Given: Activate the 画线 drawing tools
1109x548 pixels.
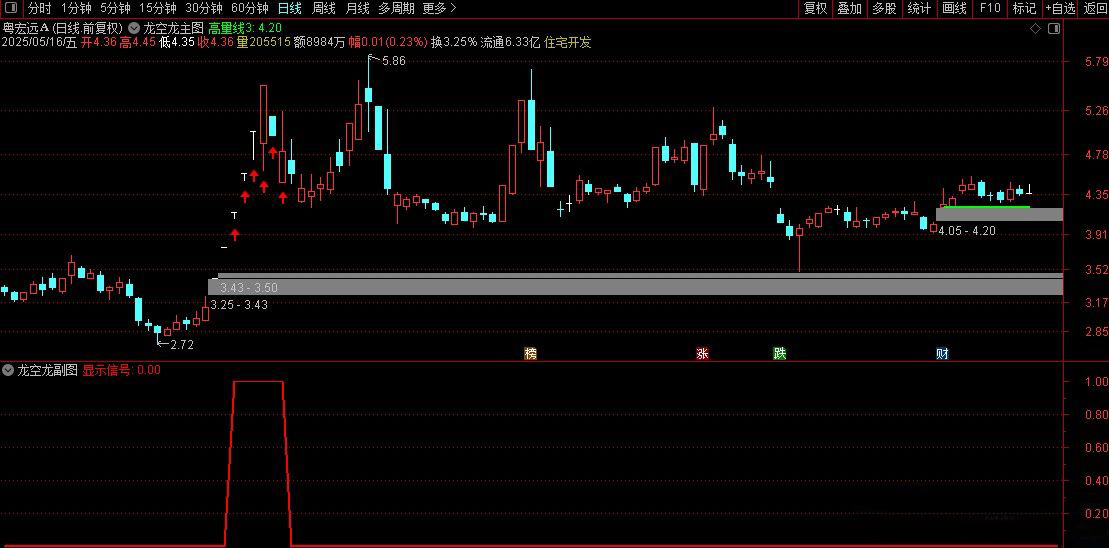Looking at the screenshot, I should [x=954, y=8].
